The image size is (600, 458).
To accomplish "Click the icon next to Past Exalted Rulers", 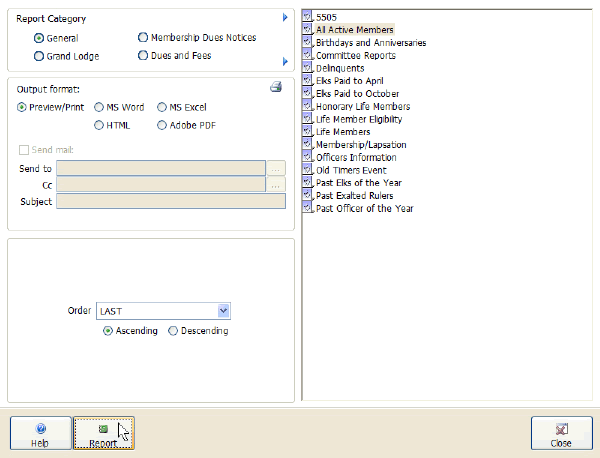I will (x=308, y=196).
